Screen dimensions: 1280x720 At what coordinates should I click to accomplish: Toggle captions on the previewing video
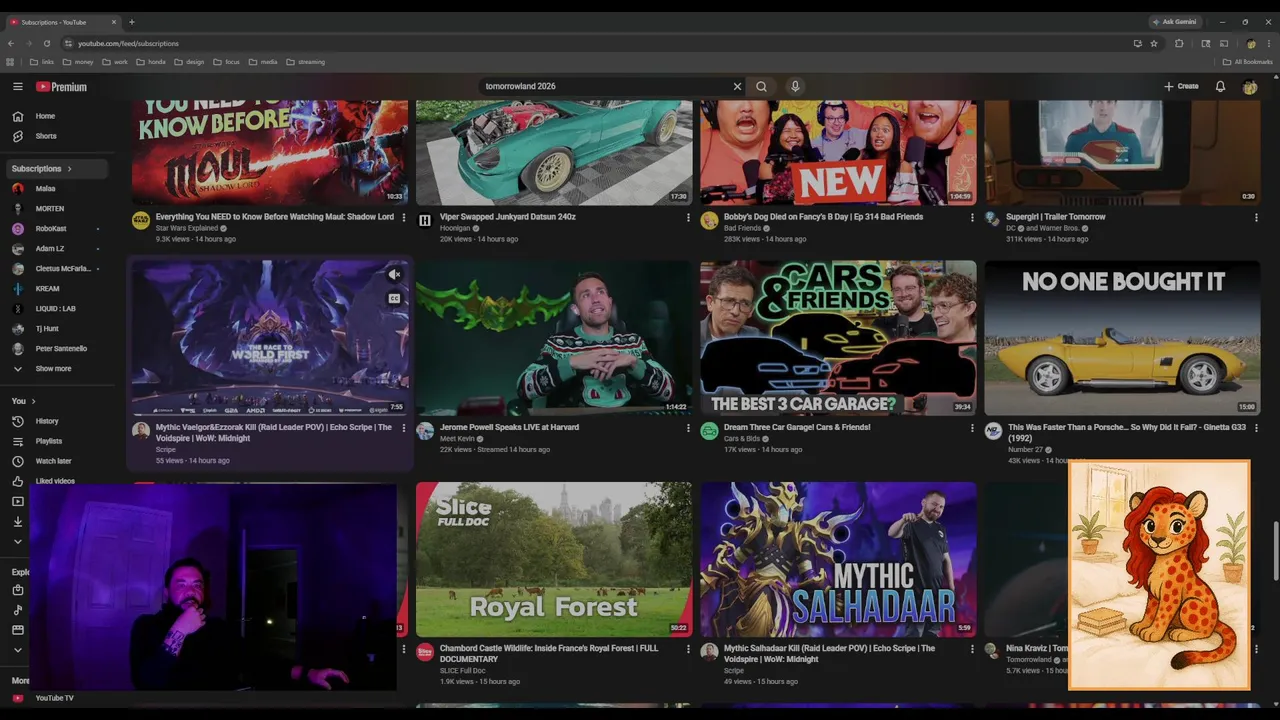coord(395,298)
